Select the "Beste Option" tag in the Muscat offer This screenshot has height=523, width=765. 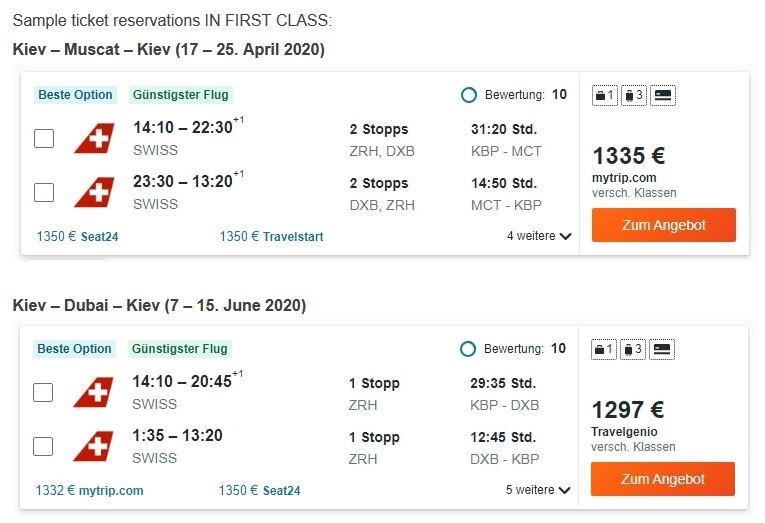click(x=75, y=95)
